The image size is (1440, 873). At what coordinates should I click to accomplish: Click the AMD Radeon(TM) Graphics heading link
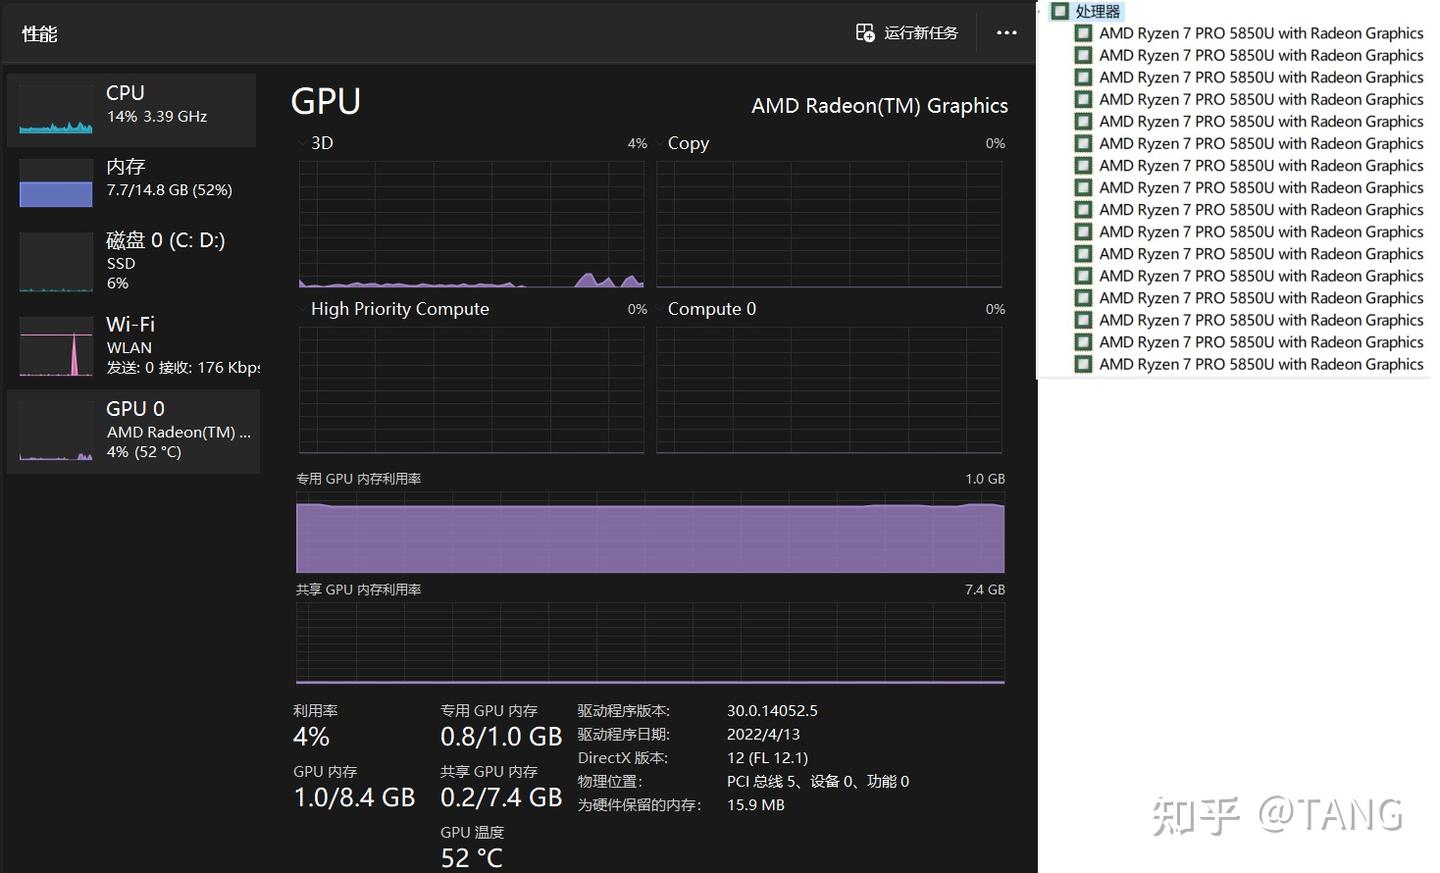(879, 105)
